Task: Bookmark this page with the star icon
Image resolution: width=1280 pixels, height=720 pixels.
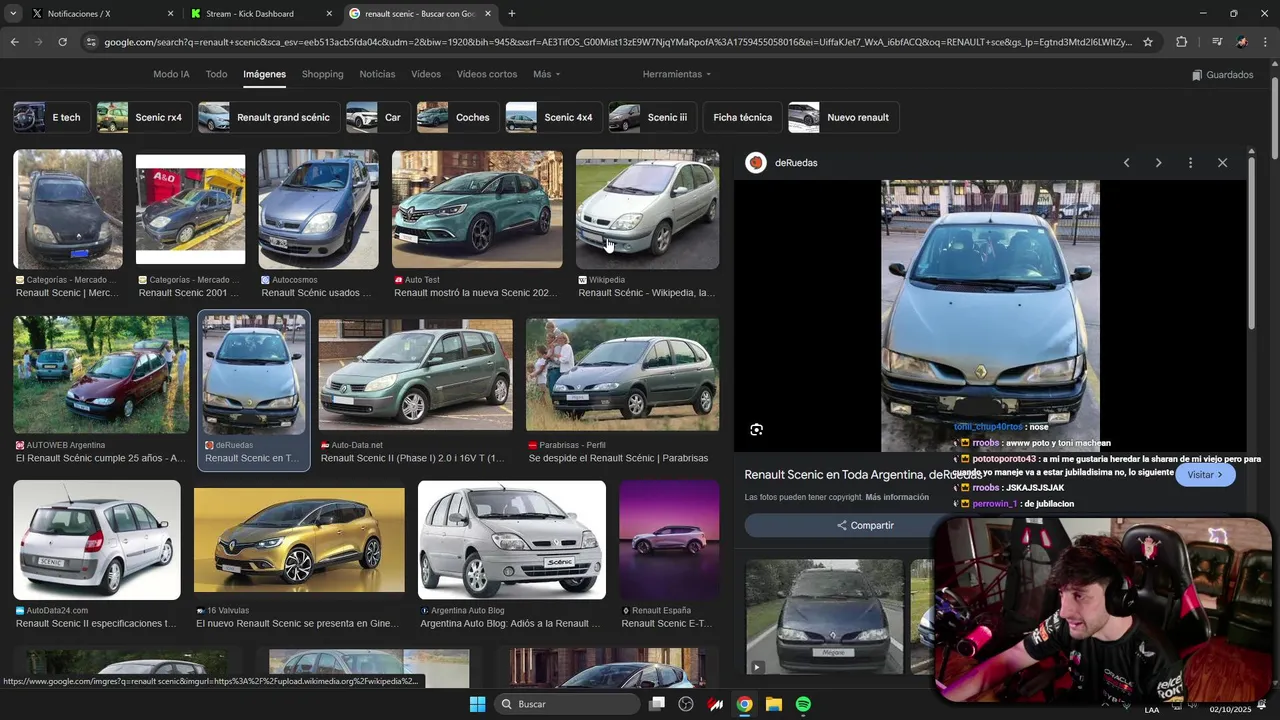Action: (1148, 42)
